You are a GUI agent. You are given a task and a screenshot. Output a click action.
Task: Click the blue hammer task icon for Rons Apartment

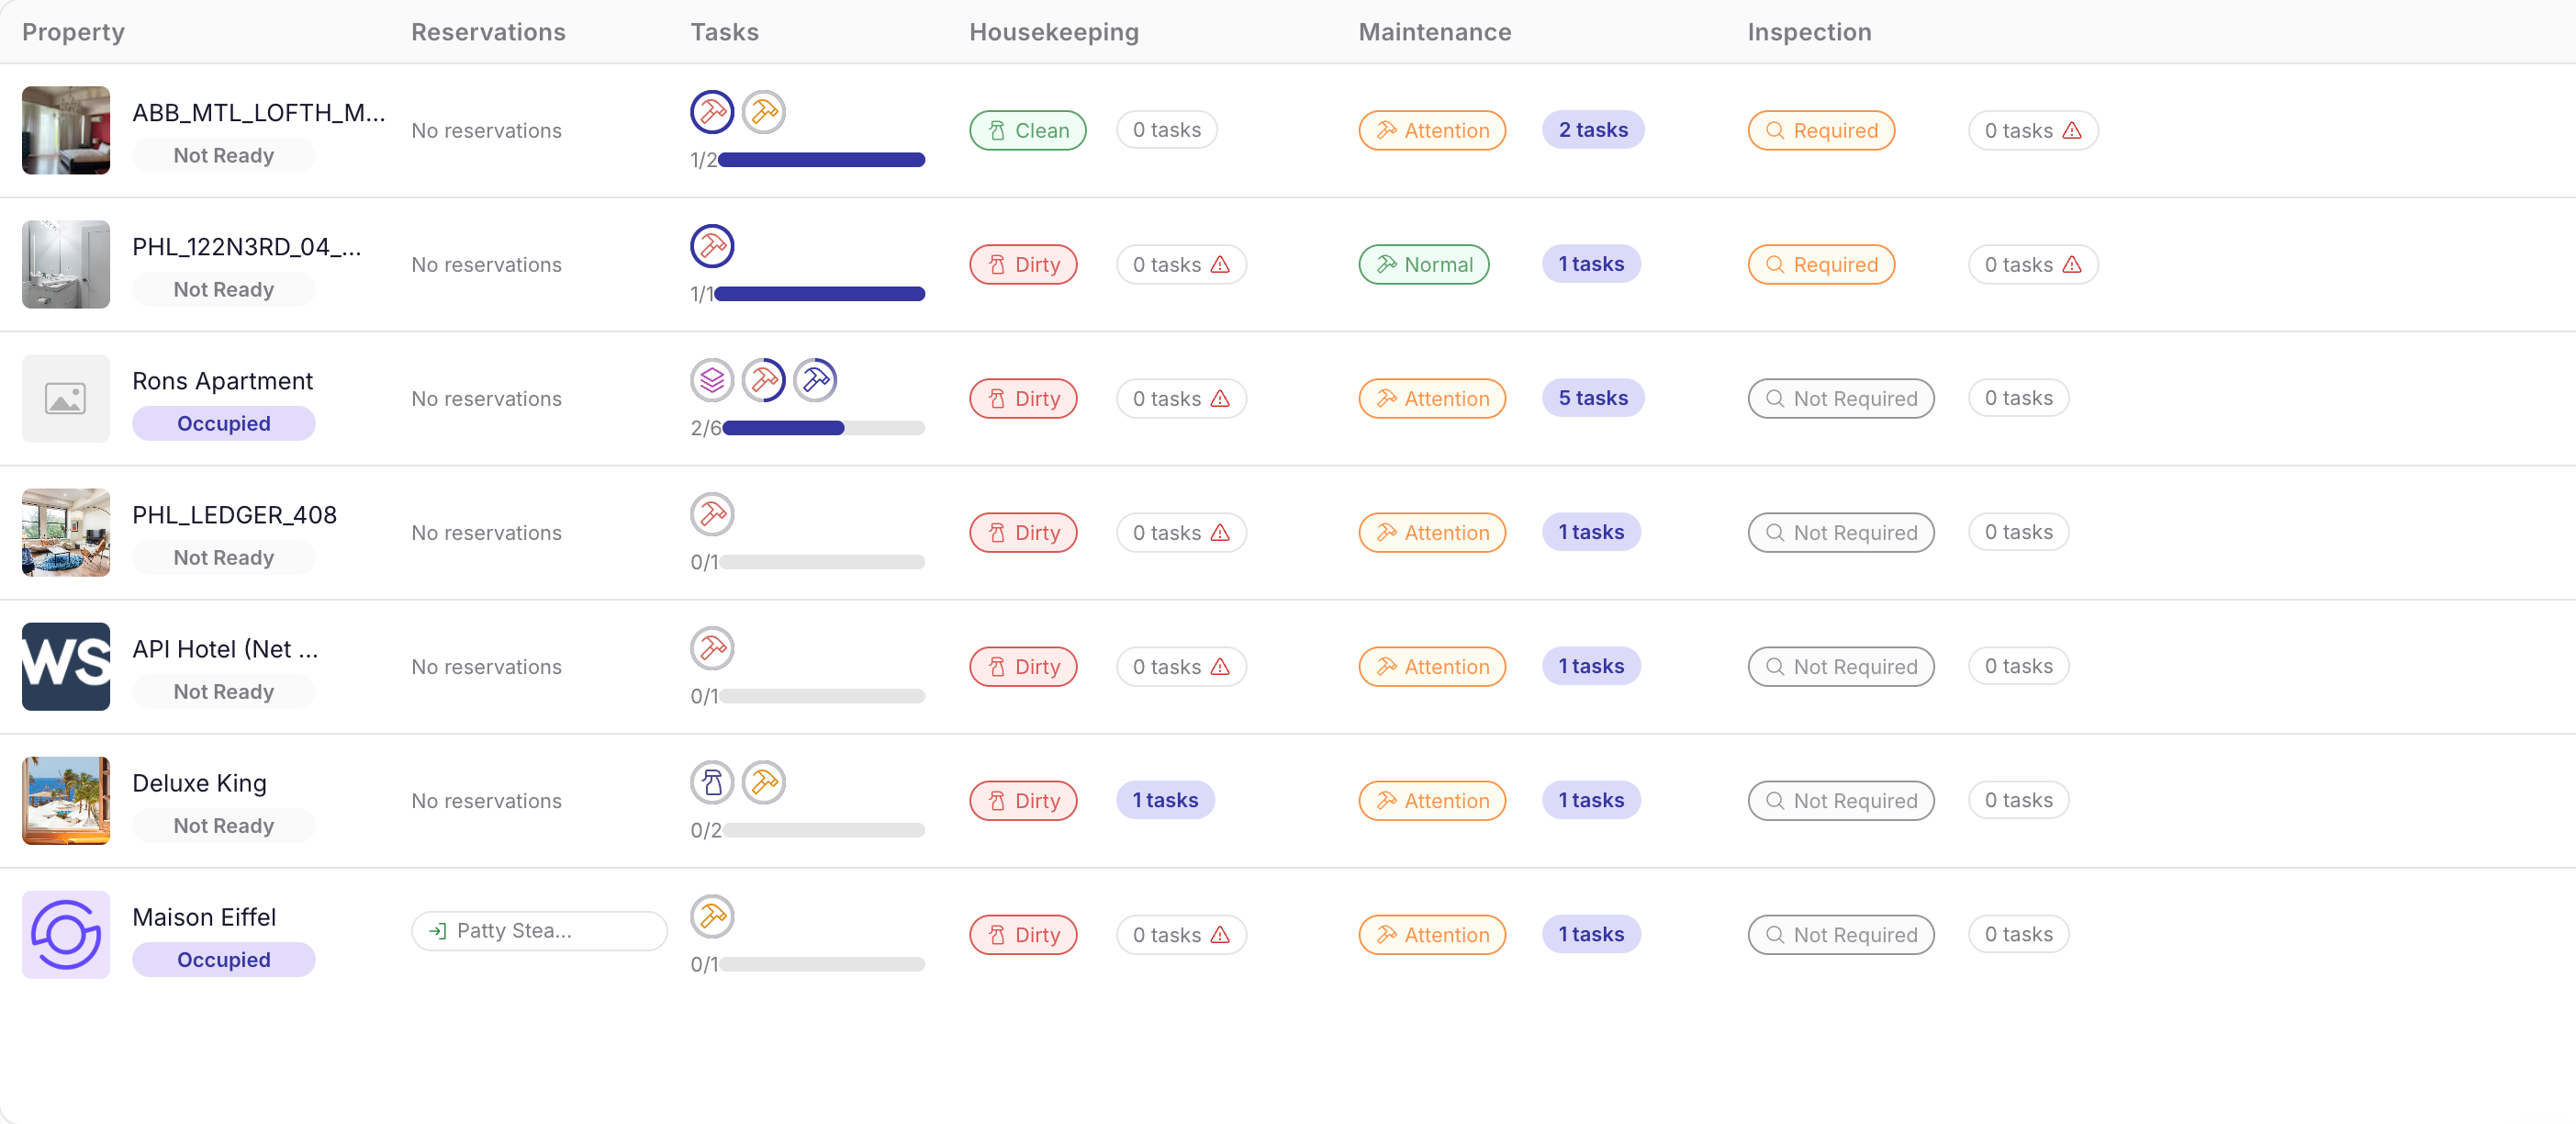point(815,380)
